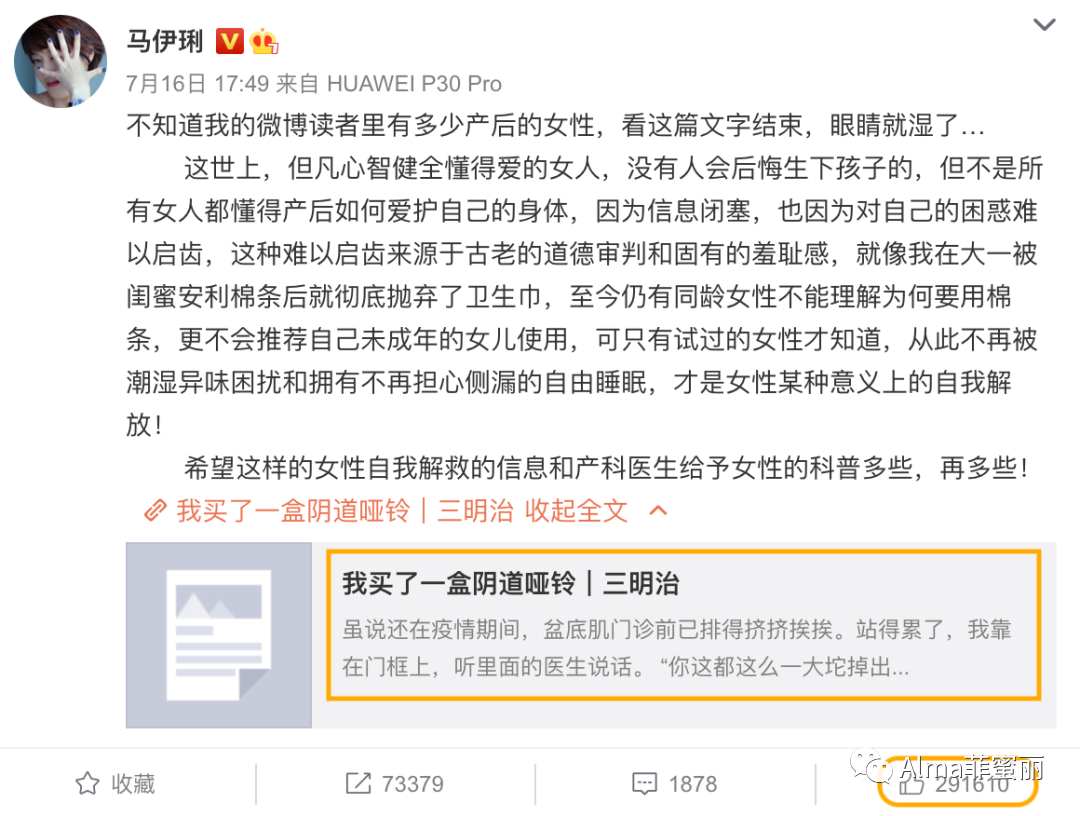The image size is (1080, 816).
Task: Click the crown membership badge icon
Action: pyautogui.click(x=264, y=41)
